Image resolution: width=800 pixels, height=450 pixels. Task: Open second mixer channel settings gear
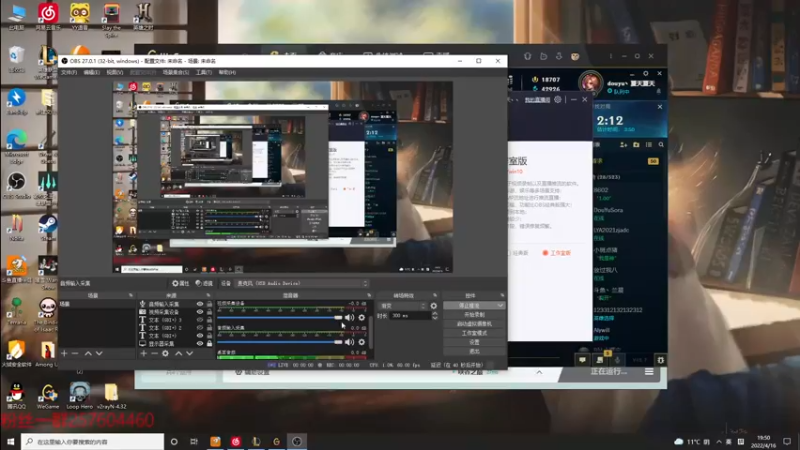pyautogui.click(x=362, y=342)
